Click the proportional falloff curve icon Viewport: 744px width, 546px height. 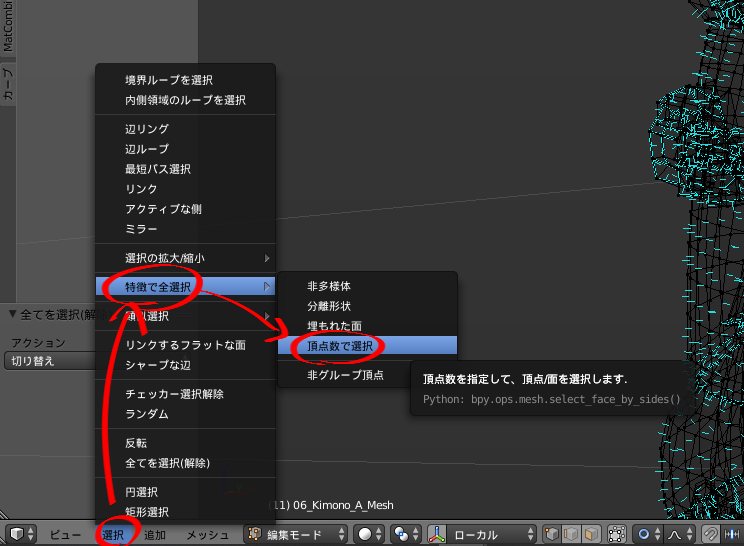(681, 534)
